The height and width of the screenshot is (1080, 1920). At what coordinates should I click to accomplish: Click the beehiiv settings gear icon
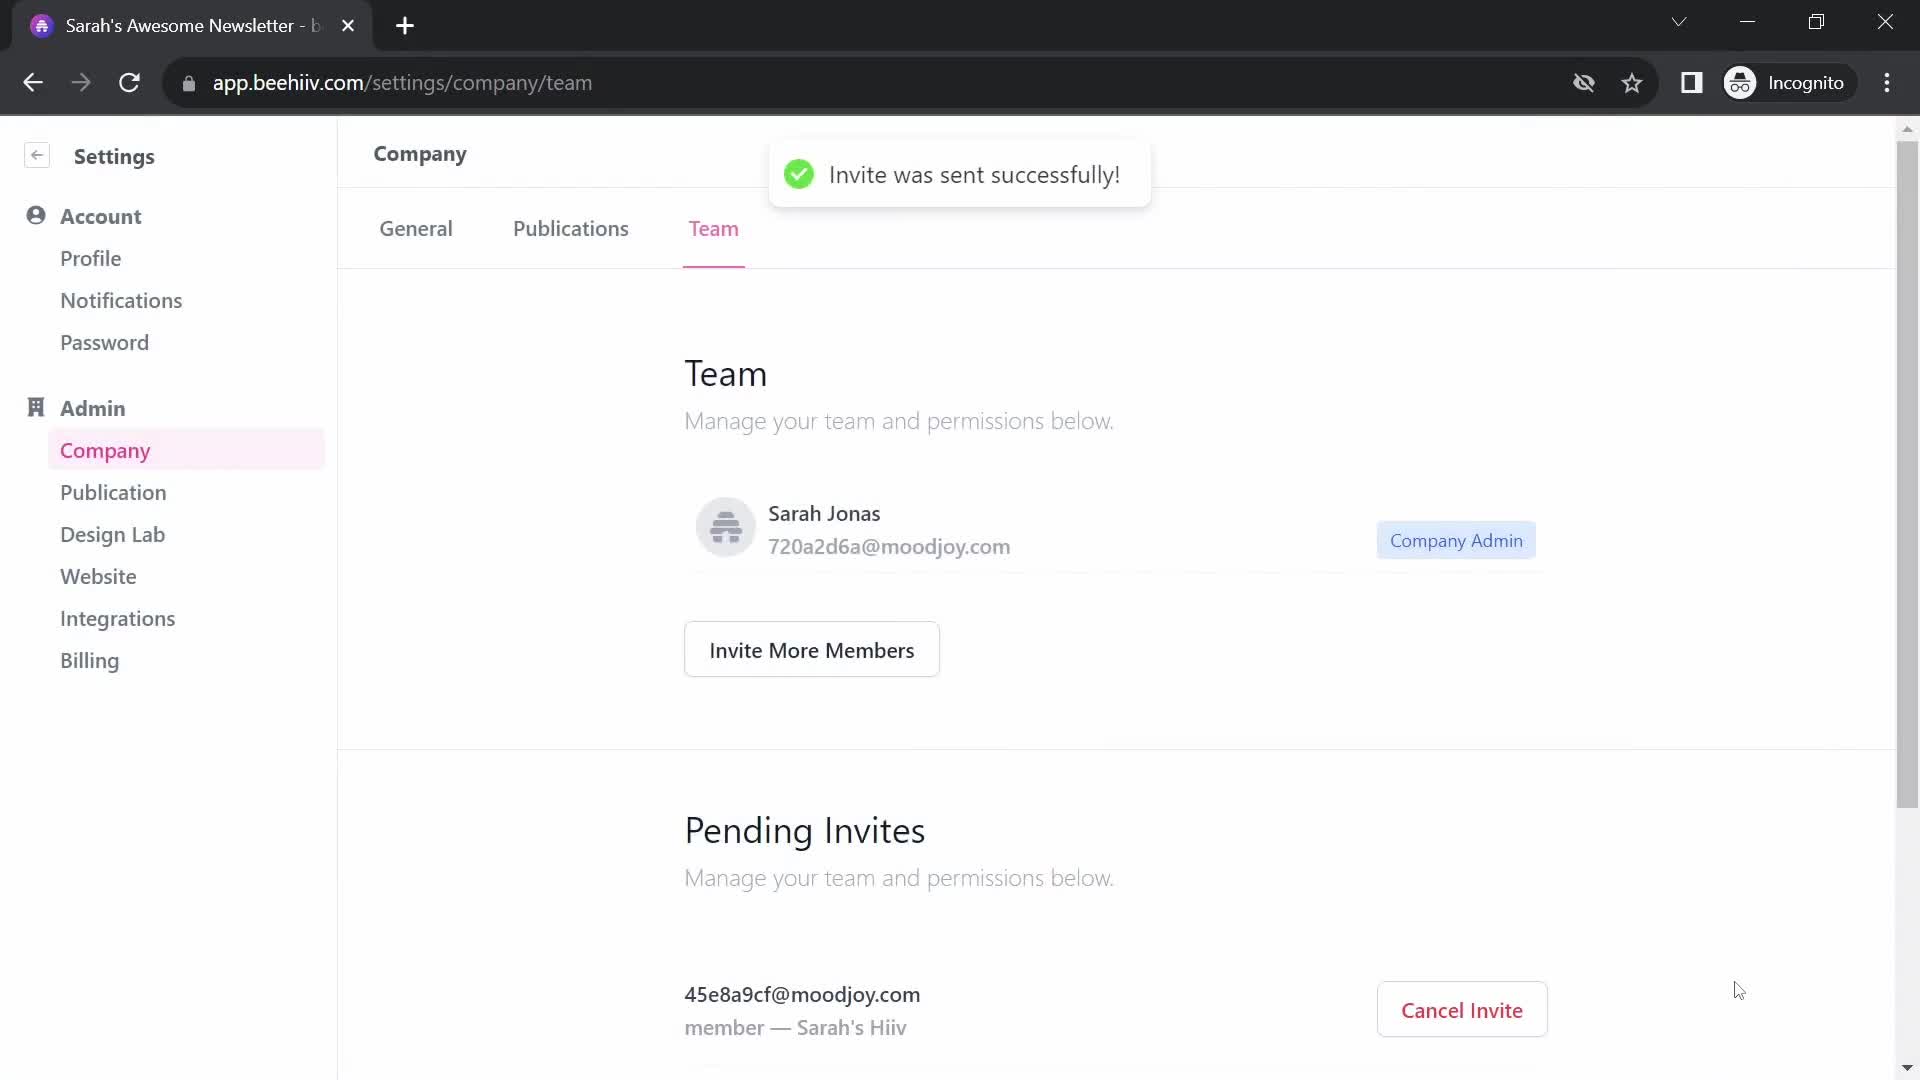(36, 156)
